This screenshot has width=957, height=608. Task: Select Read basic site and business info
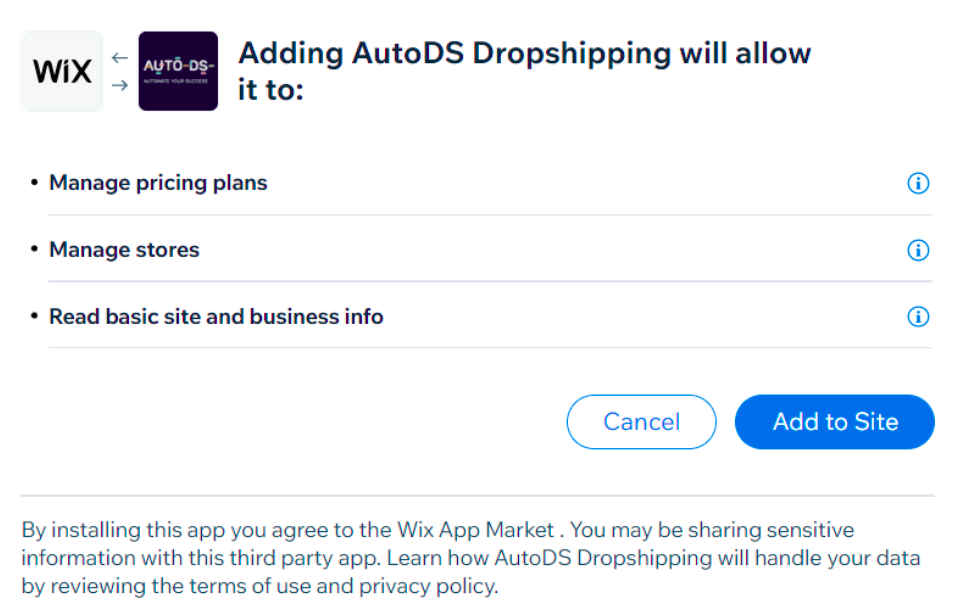(x=216, y=316)
